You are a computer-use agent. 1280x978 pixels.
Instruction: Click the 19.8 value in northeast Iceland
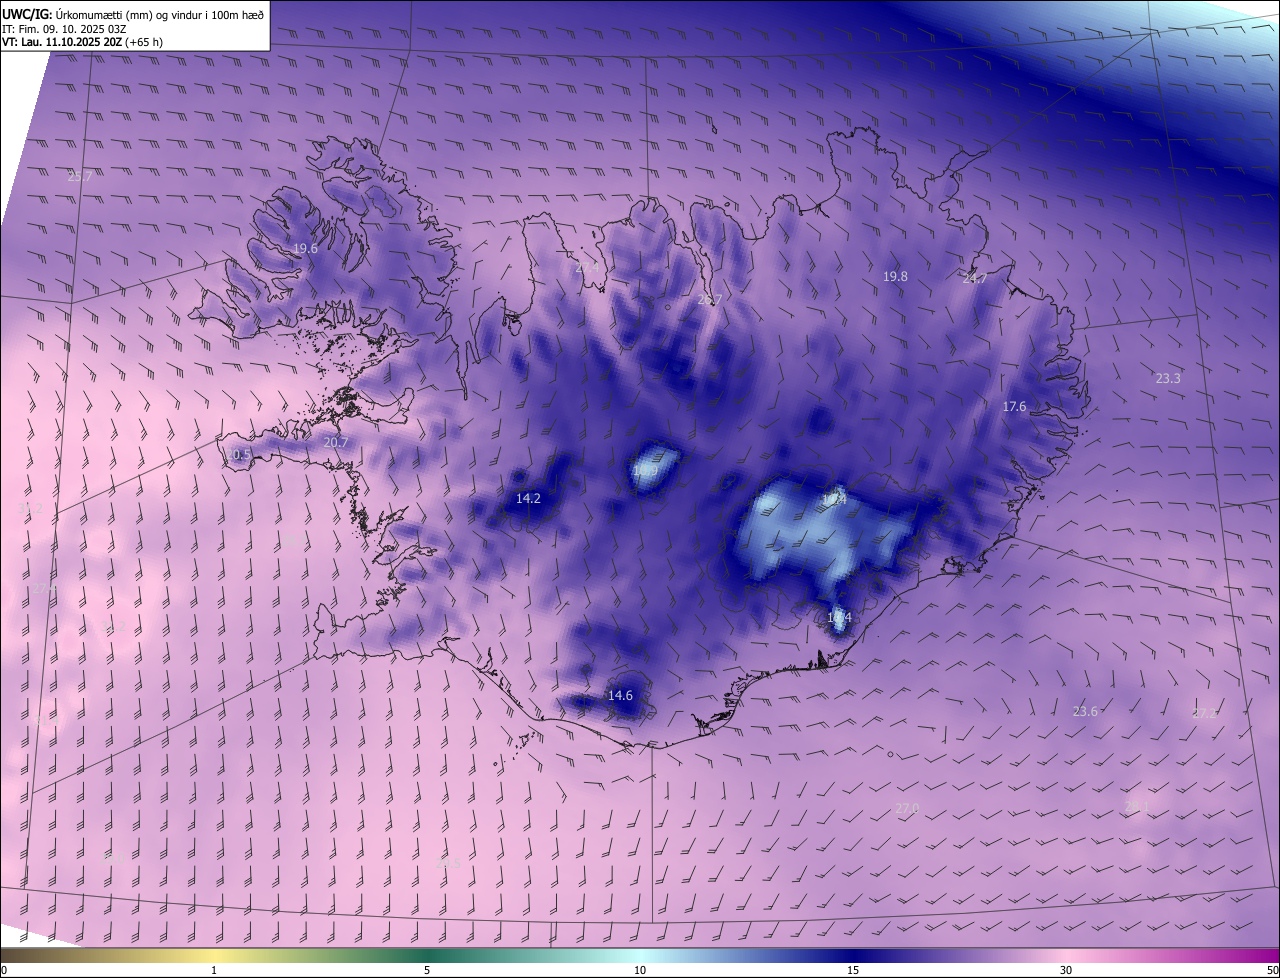(x=895, y=276)
